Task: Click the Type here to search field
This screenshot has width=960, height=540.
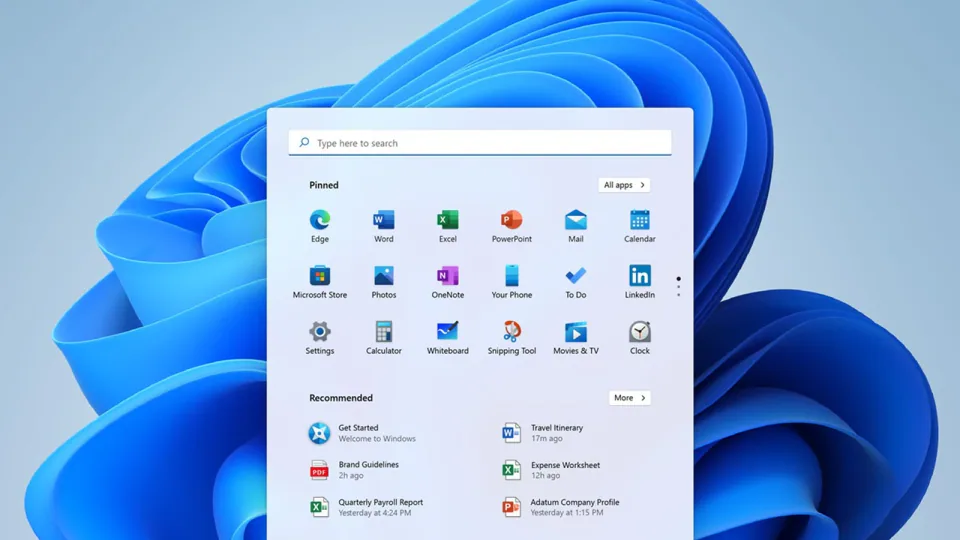Action: 480,143
